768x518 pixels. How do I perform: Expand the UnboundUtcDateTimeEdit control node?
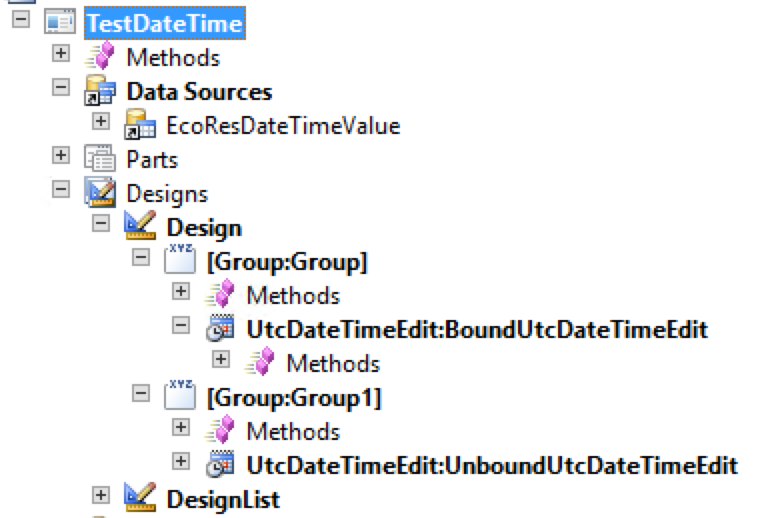(181, 461)
